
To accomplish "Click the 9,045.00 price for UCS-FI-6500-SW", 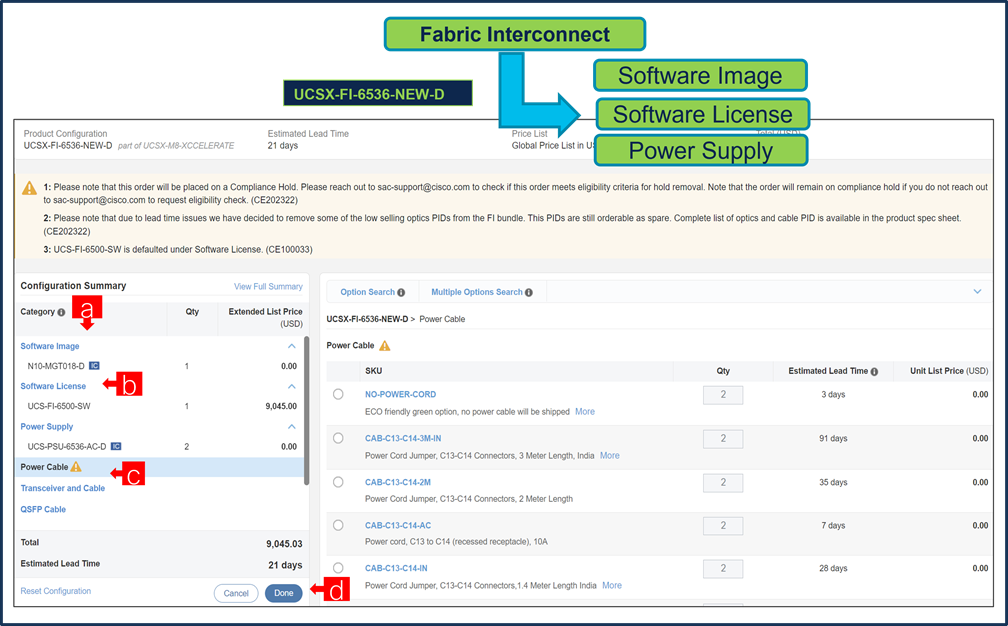I will [281, 406].
